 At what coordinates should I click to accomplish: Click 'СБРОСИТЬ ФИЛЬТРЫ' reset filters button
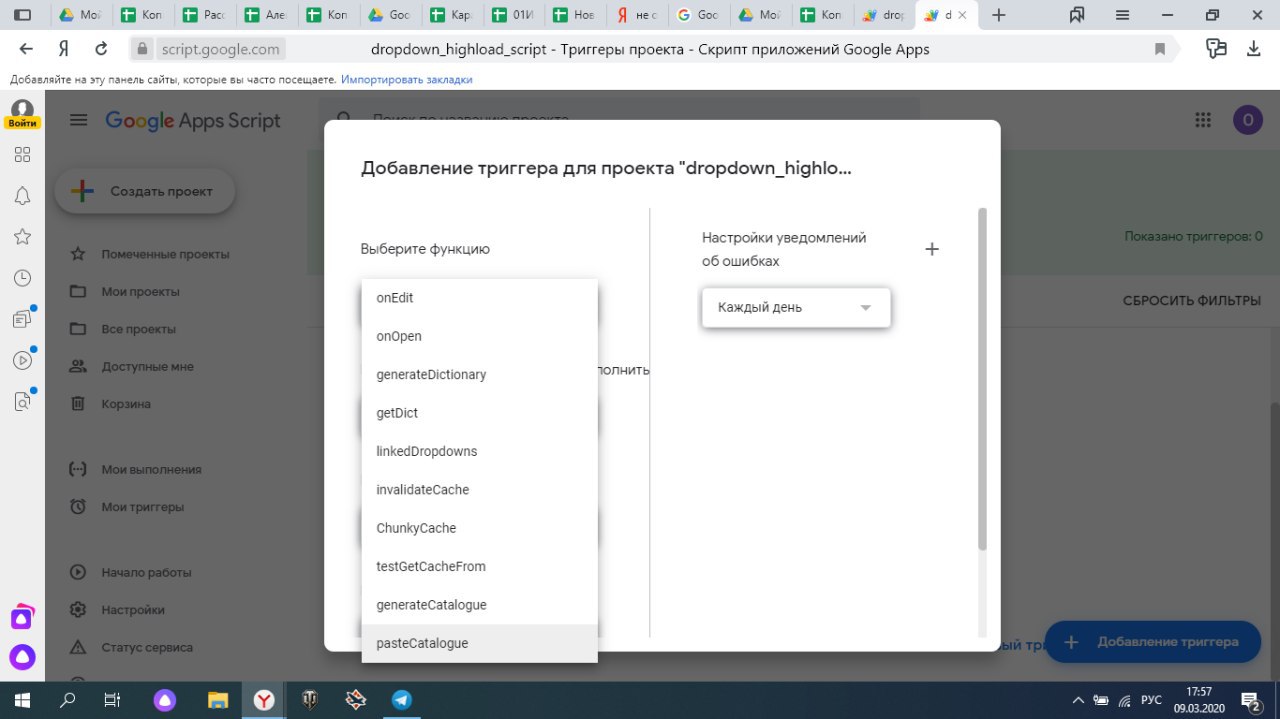click(1192, 301)
